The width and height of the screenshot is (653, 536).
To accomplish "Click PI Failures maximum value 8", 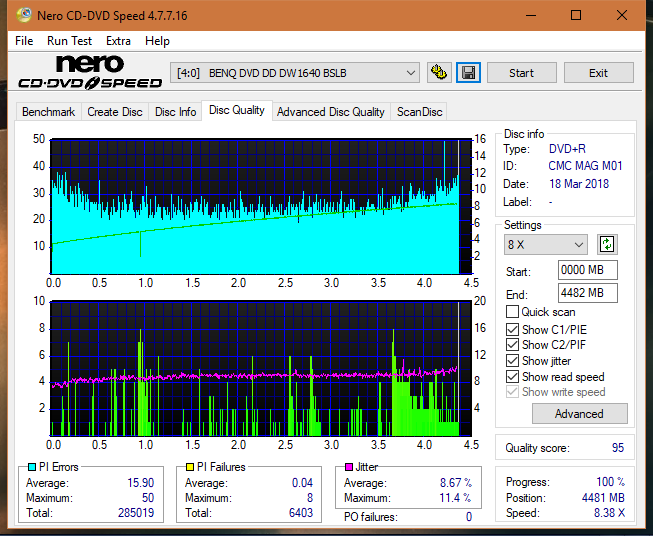I will tap(310, 498).
